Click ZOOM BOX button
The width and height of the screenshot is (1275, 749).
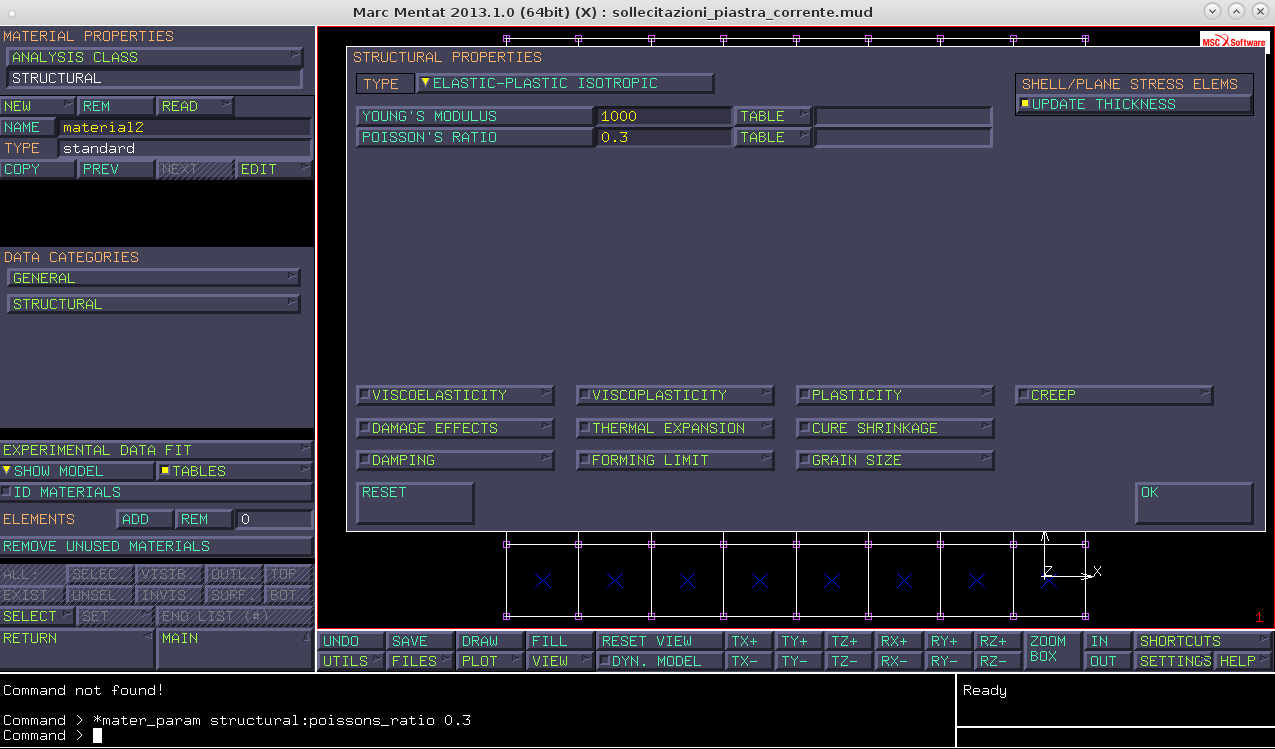[x=1053, y=651]
